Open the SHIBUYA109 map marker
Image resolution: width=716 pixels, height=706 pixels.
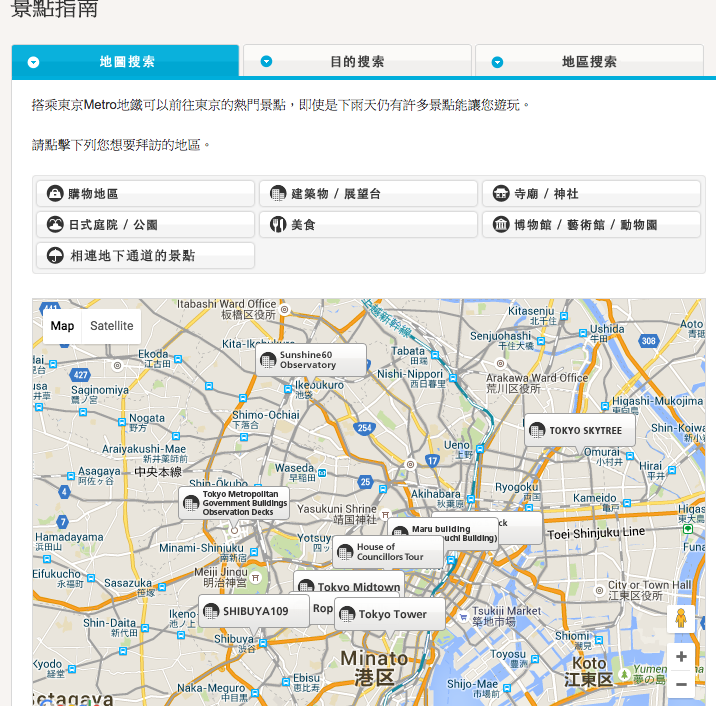254,611
